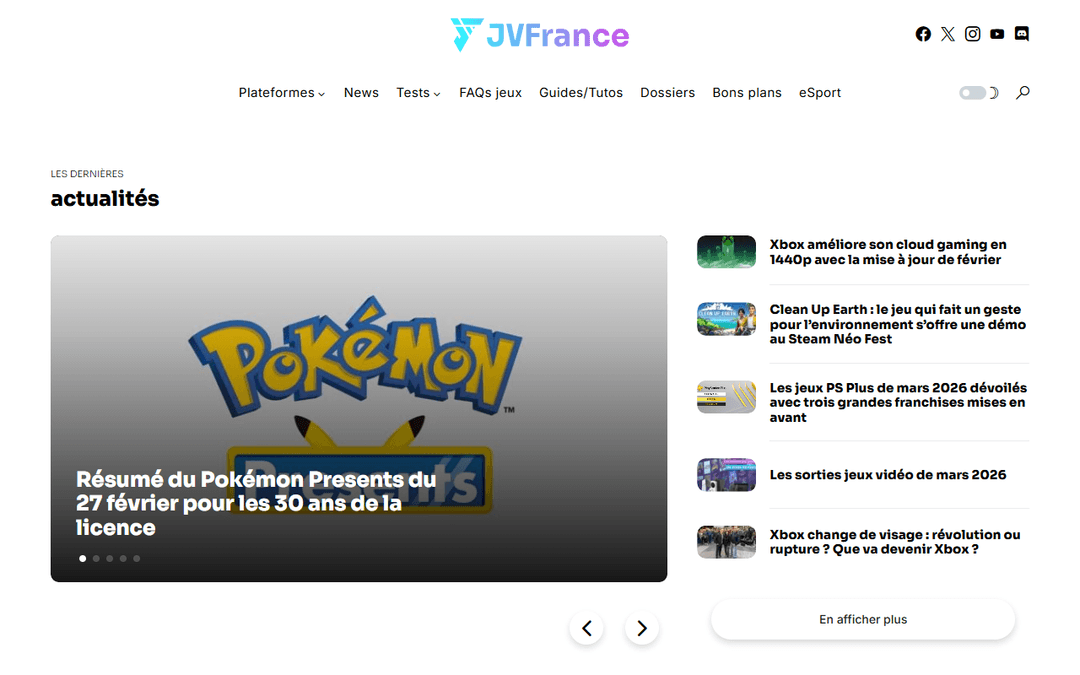The width and height of the screenshot is (1080, 675).
Task: Open Xbox cloud gaming 1440p article
Action: tap(888, 252)
